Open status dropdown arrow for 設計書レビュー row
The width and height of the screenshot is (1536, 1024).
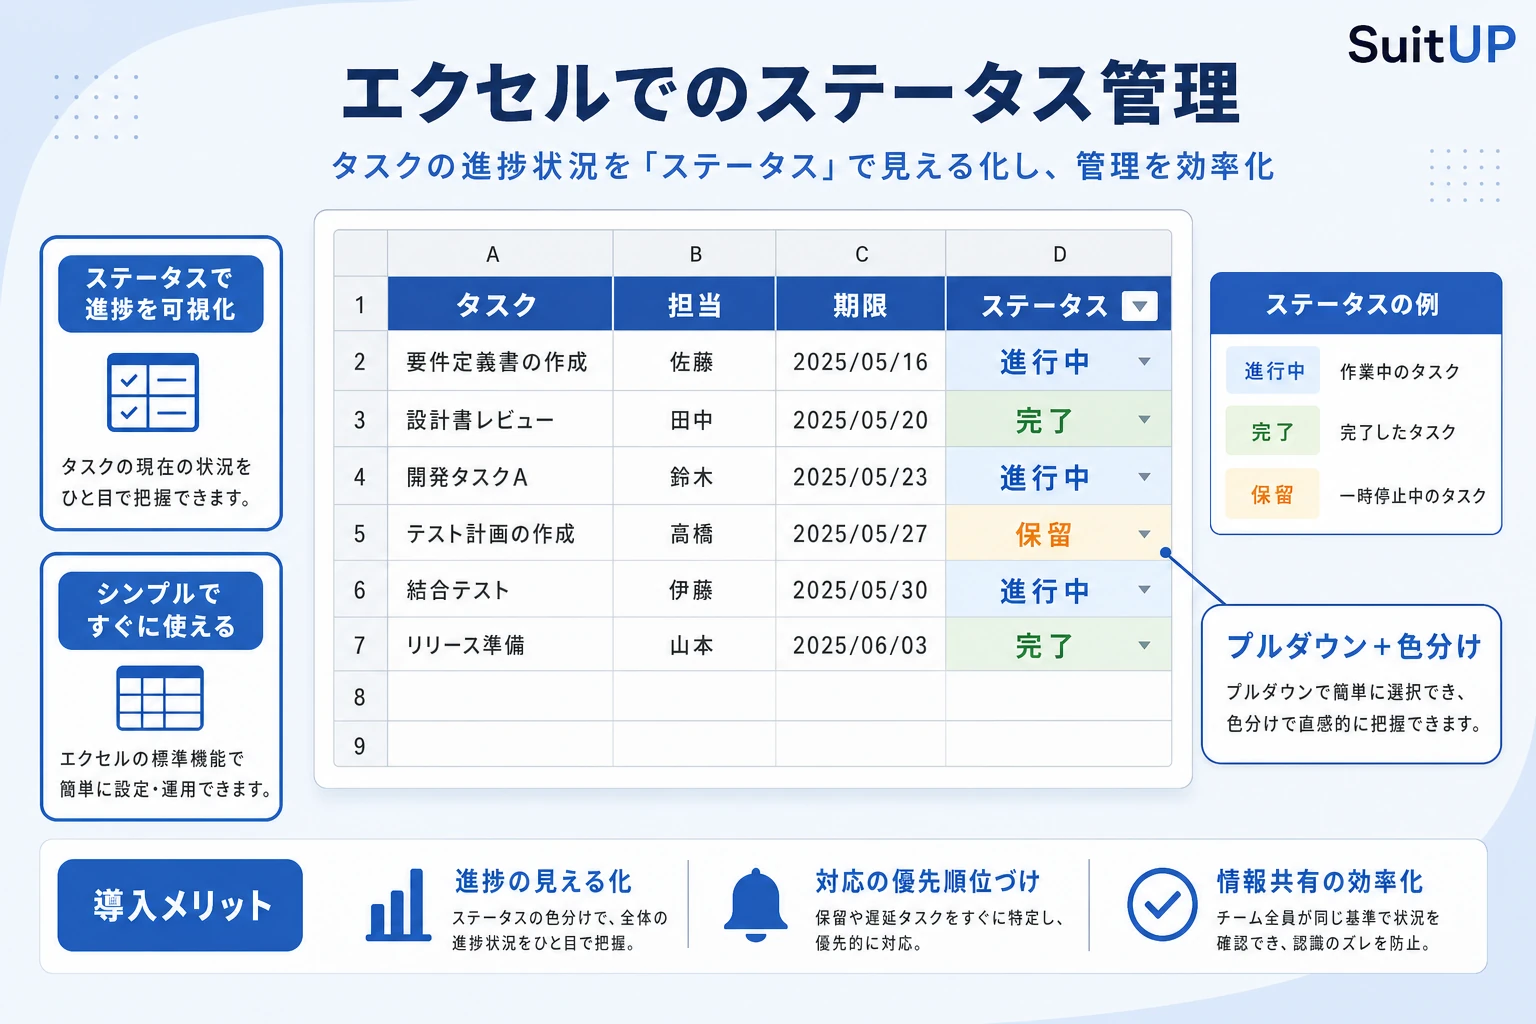(1144, 420)
